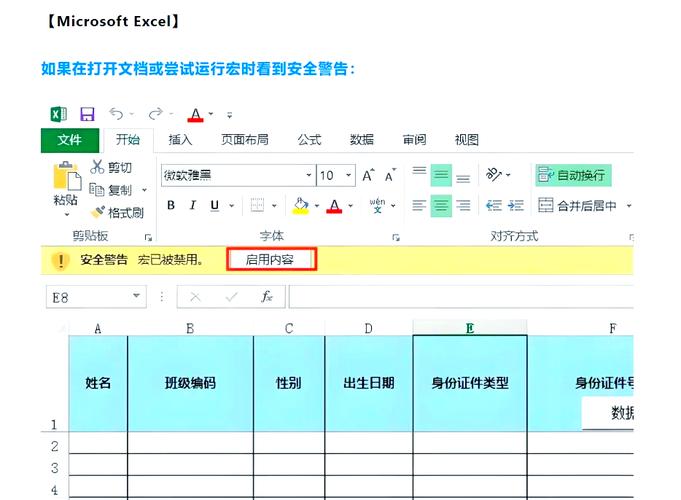Apply cell borders icon

pyautogui.click(x=258, y=205)
